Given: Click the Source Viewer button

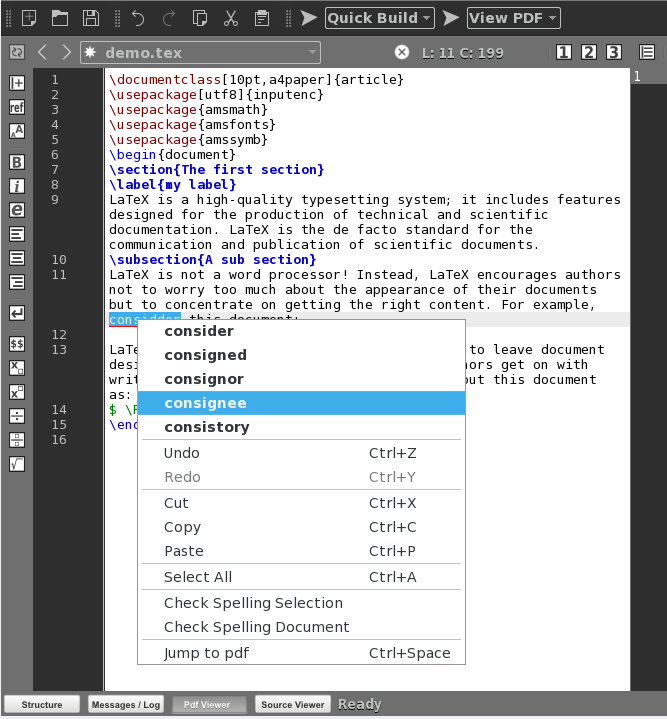Looking at the screenshot, I should (x=292, y=704).
